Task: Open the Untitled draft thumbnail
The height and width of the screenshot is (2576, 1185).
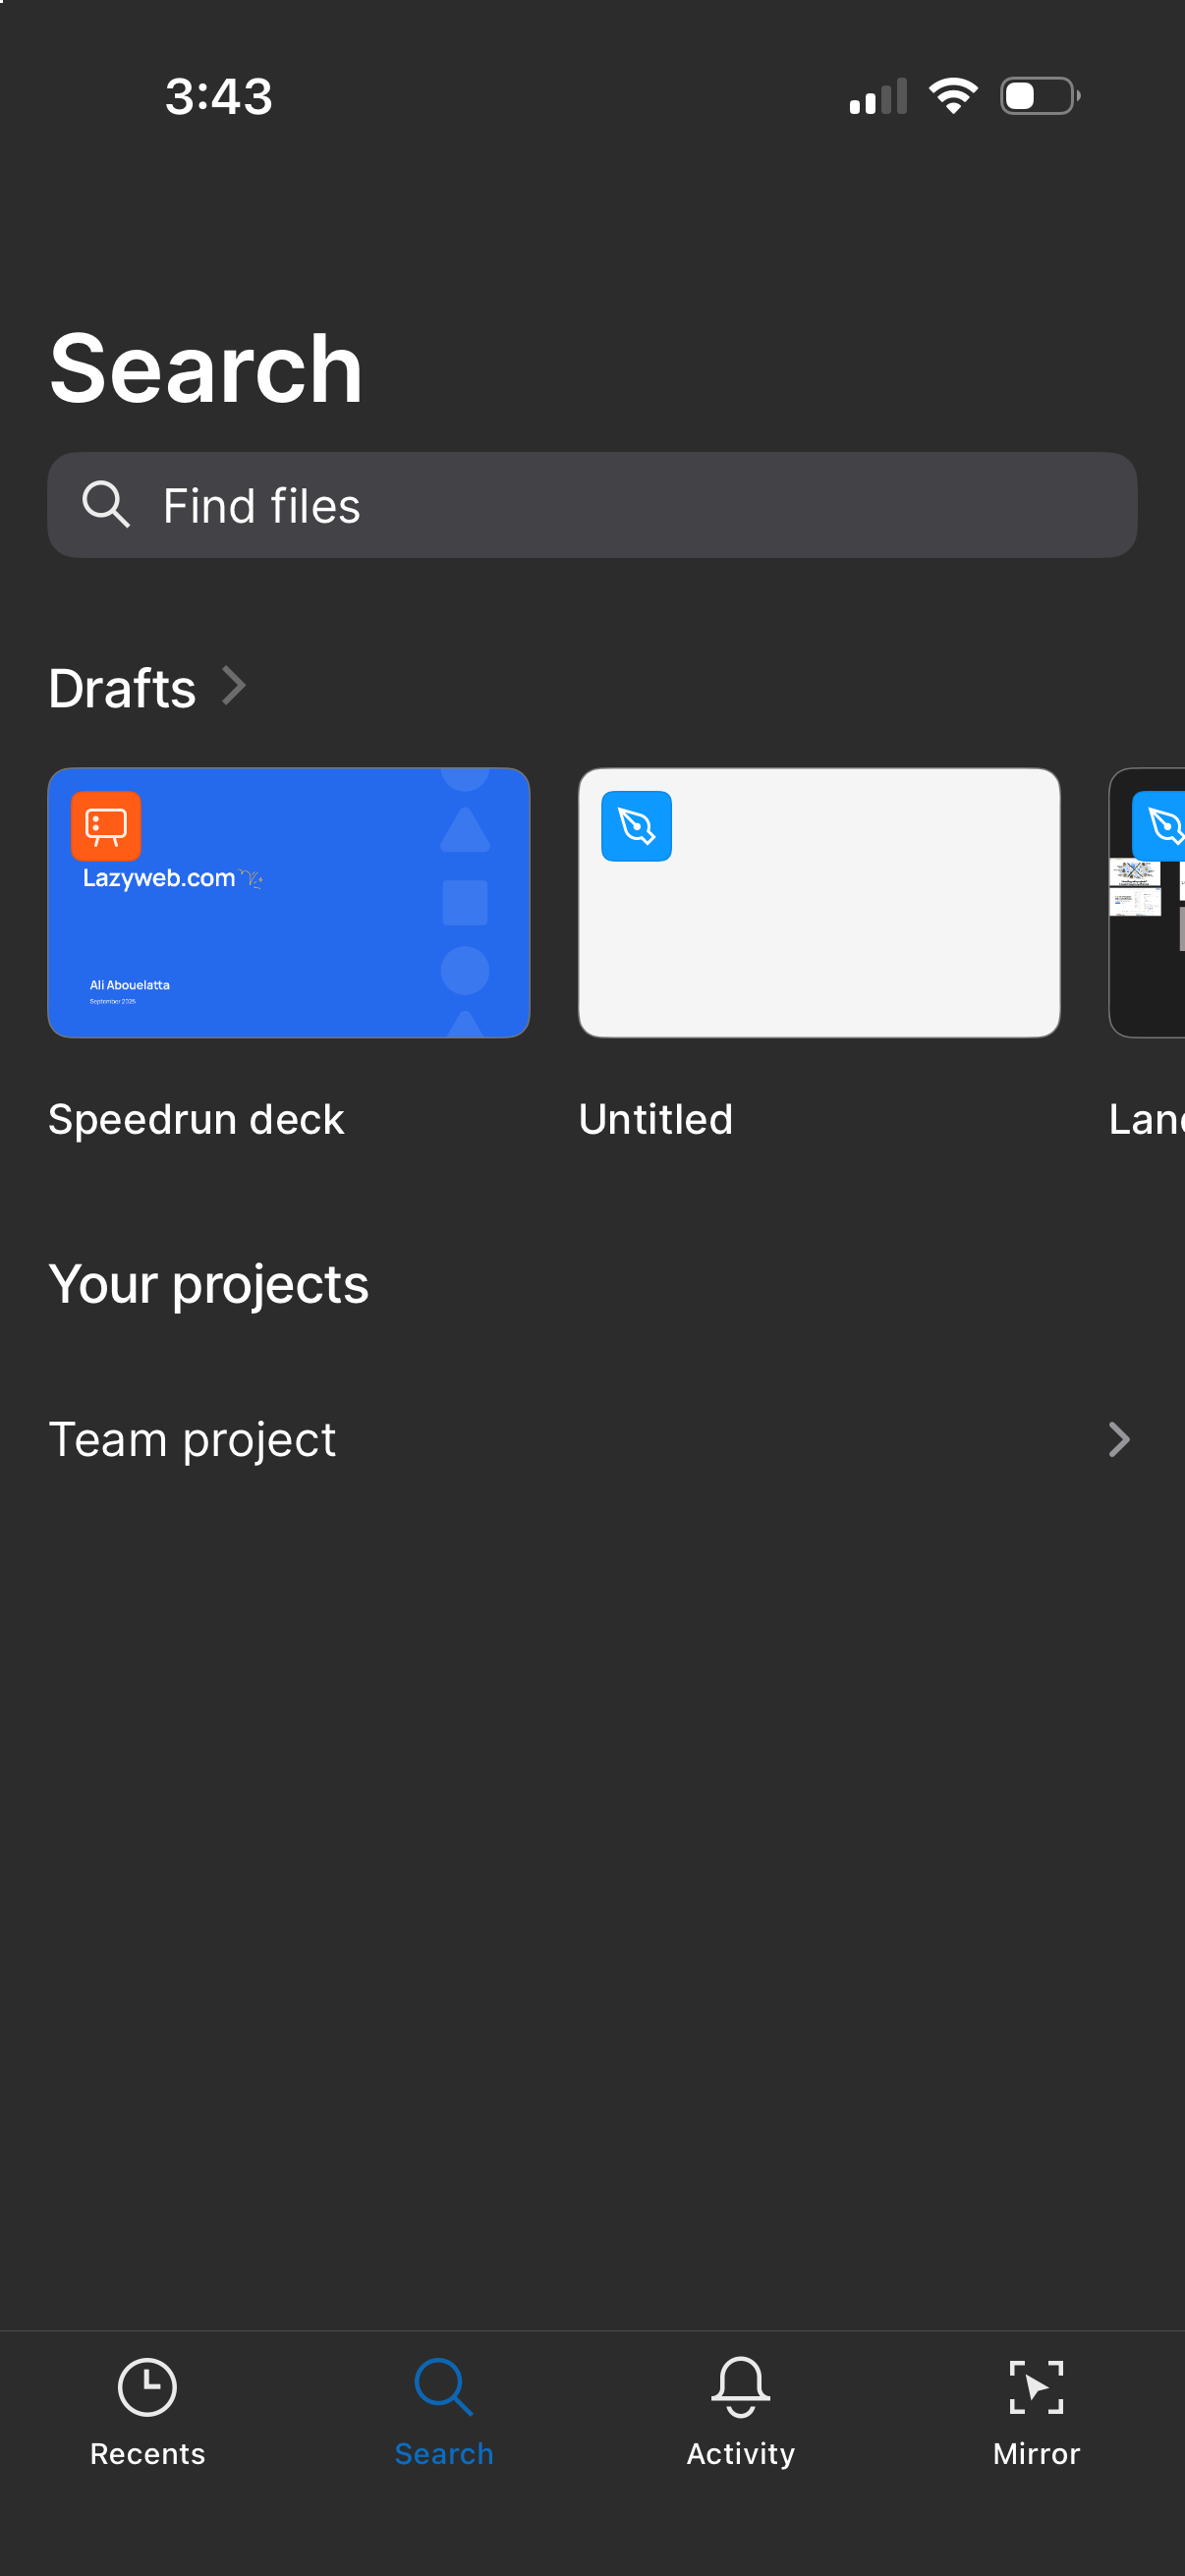Action: [818, 903]
